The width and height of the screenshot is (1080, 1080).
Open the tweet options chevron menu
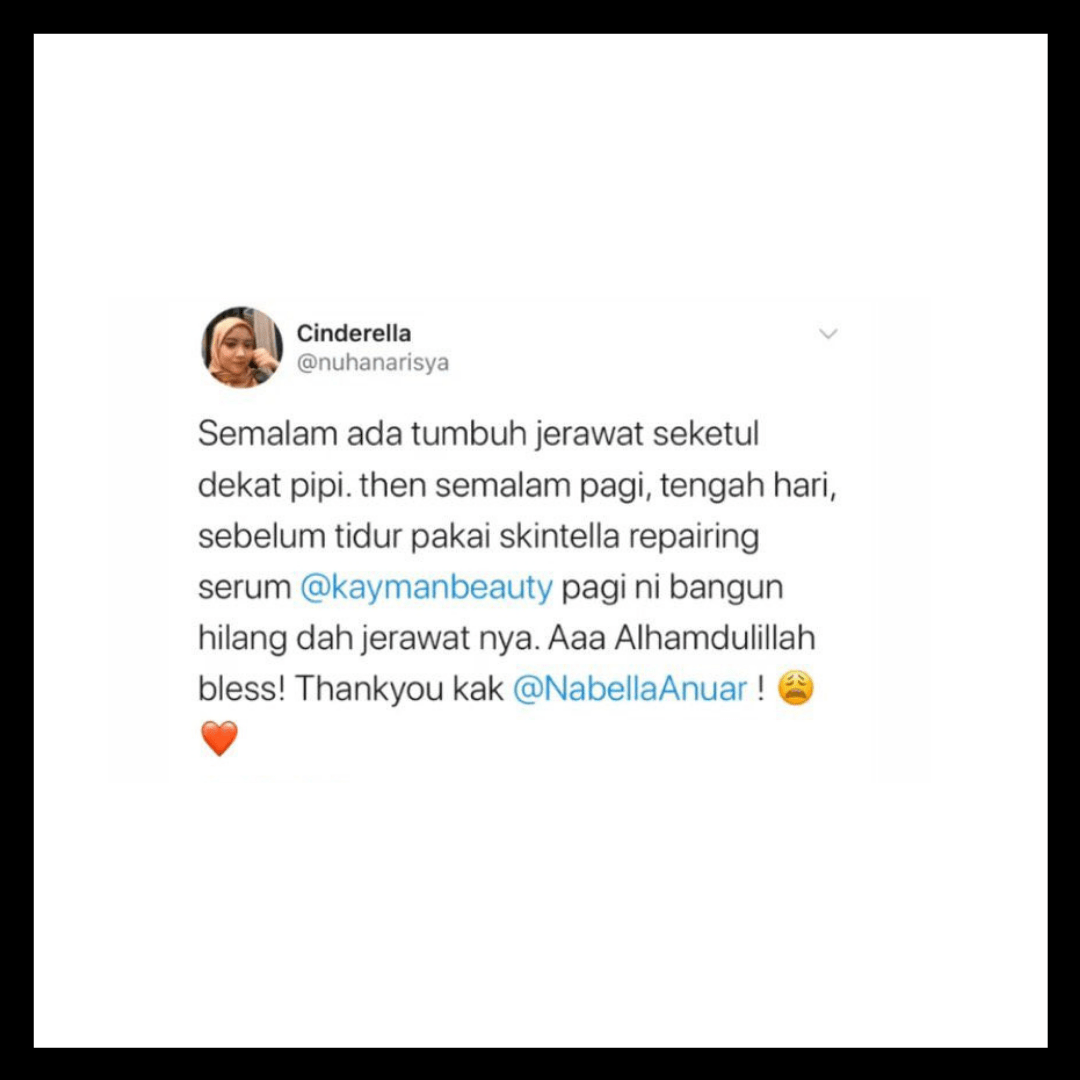tap(828, 334)
